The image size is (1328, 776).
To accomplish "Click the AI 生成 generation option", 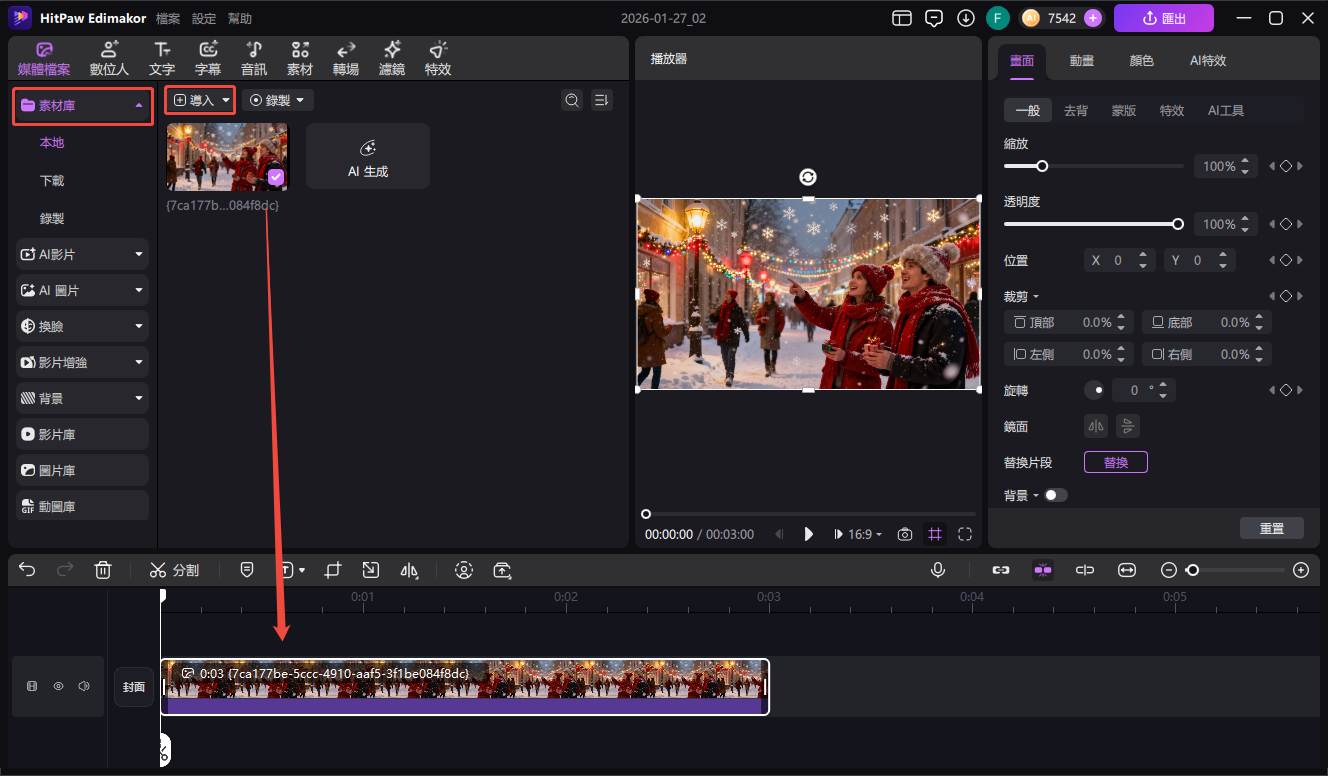I will pos(367,155).
